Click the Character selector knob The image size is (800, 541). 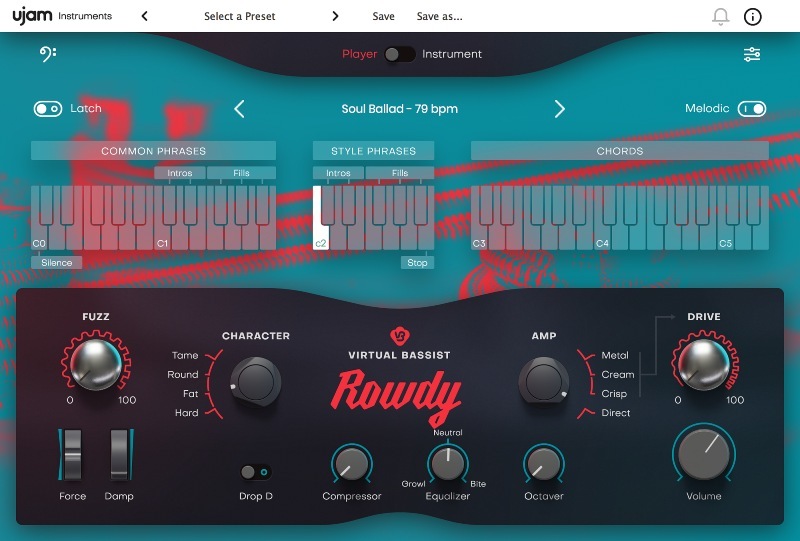click(256, 381)
